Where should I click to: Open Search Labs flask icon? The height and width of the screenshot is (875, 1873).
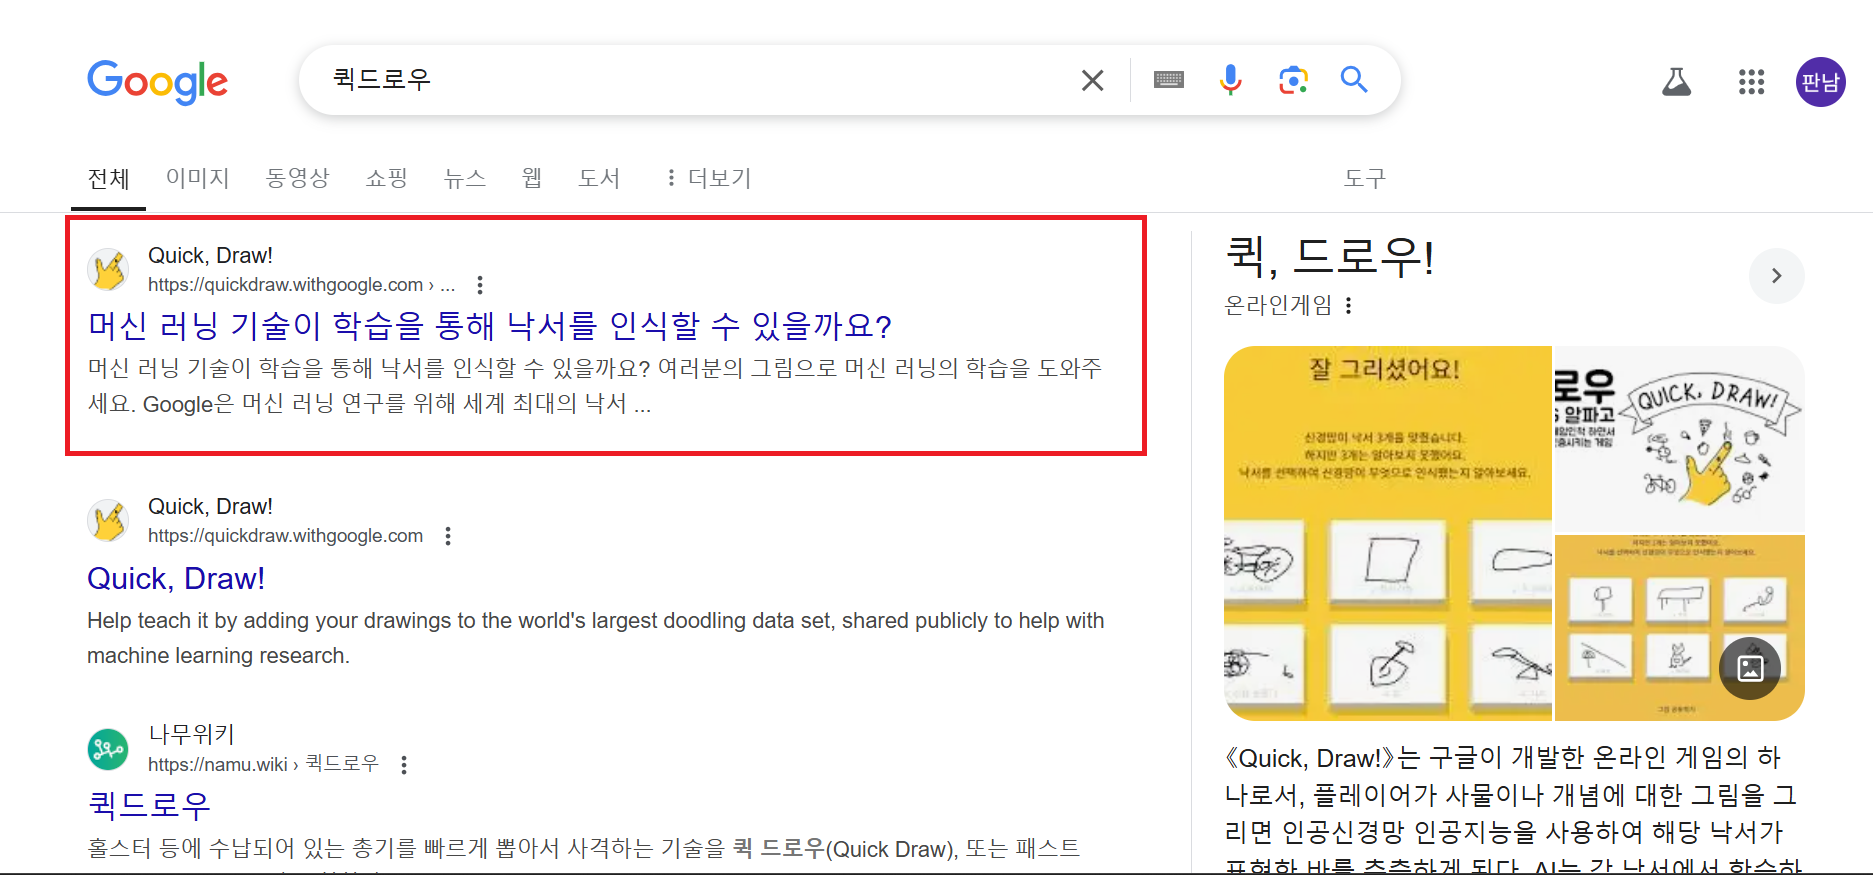[x=1677, y=82]
